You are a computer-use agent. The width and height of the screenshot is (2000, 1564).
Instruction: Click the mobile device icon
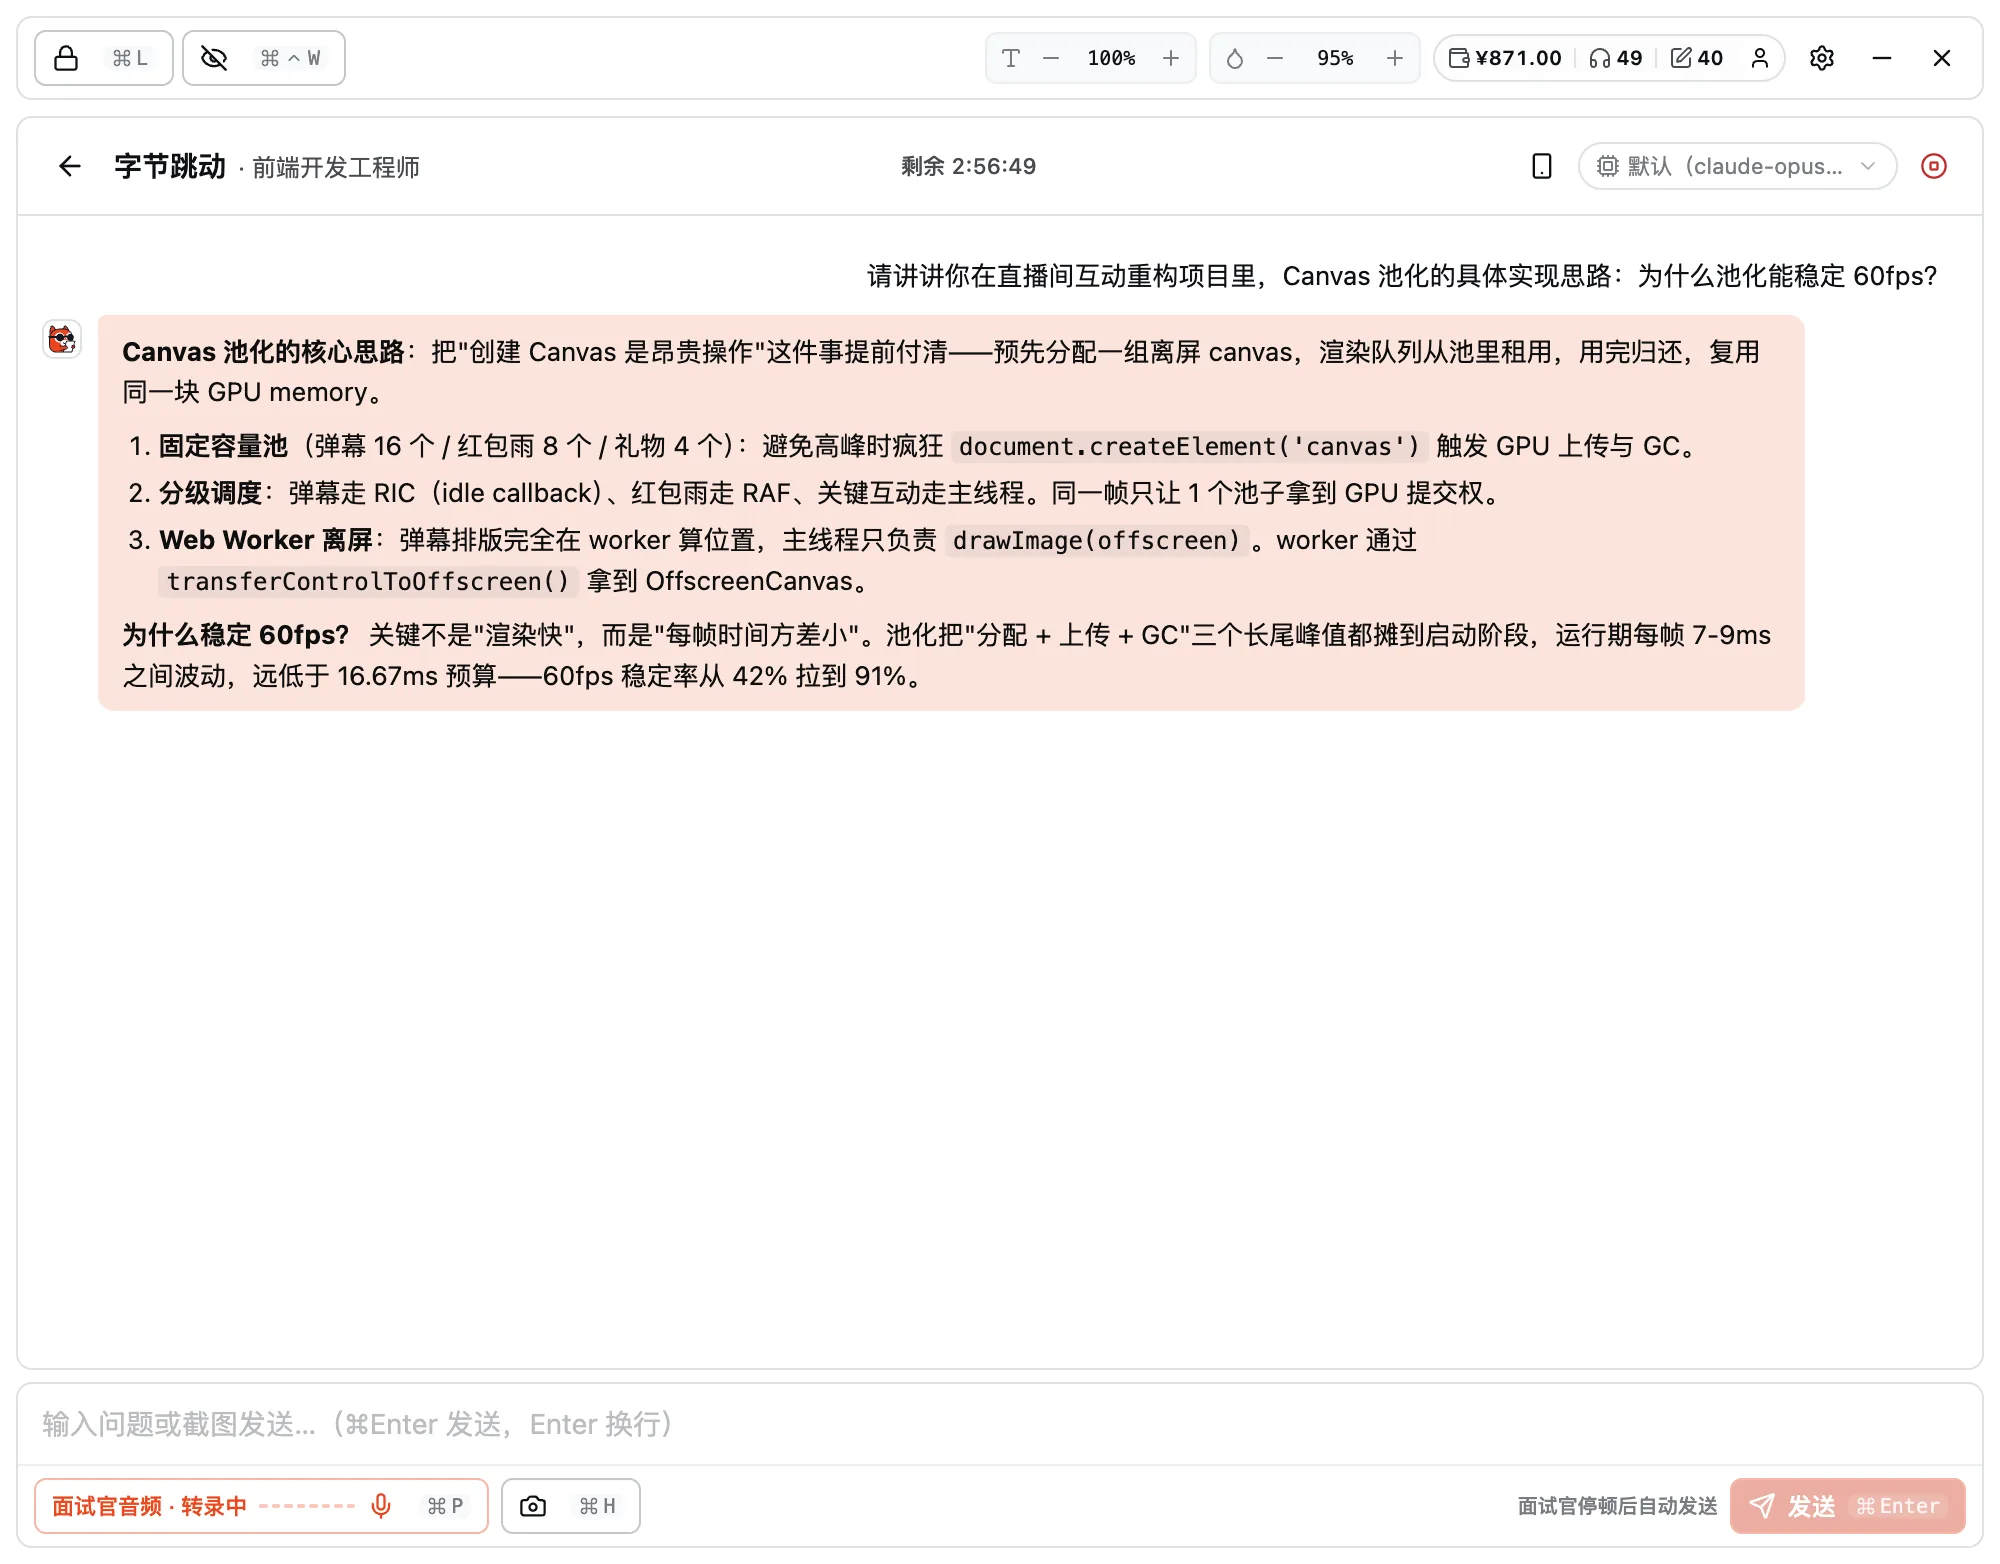click(1542, 166)
